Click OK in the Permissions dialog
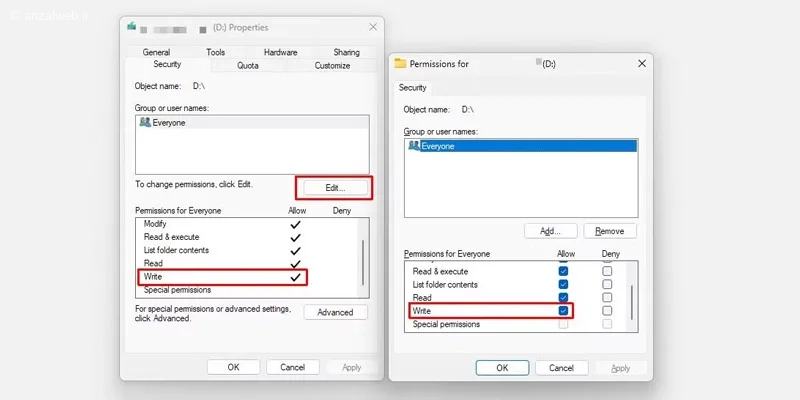The image size is (800, 400). point(503,368)
